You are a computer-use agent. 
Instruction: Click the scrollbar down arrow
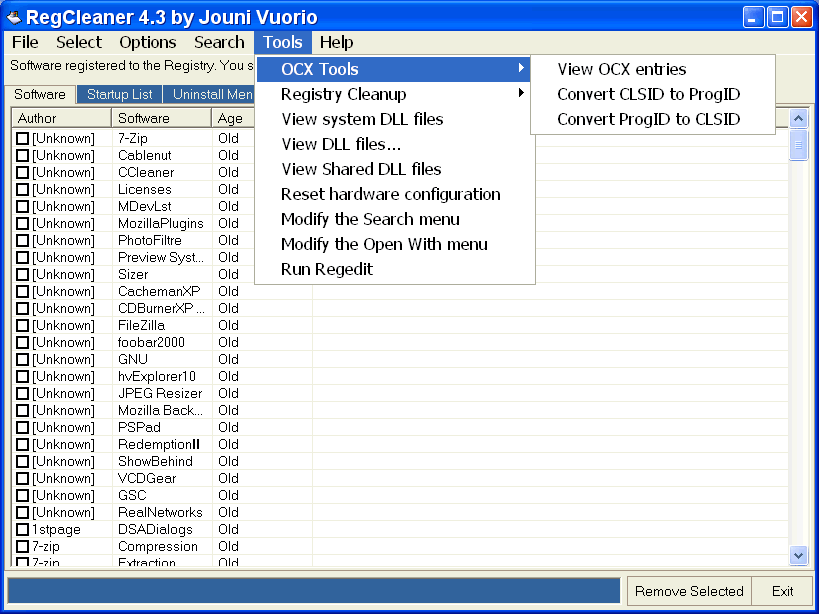pyautogui.click(x=798, y=556)
